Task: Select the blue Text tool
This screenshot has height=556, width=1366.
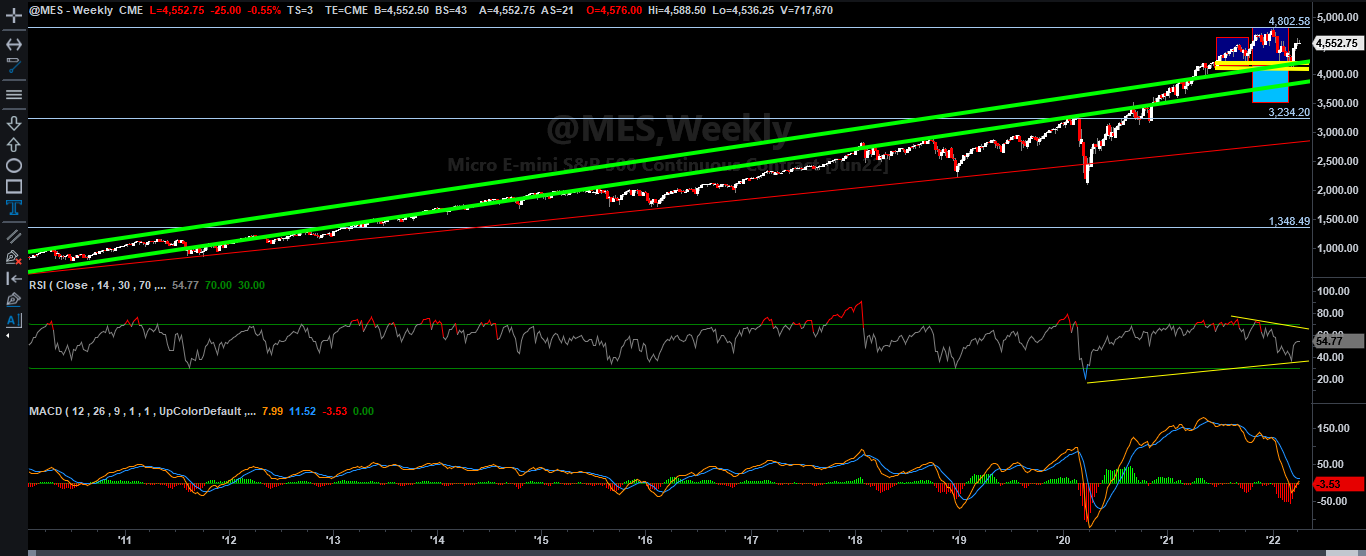Action: coord(14,207)
